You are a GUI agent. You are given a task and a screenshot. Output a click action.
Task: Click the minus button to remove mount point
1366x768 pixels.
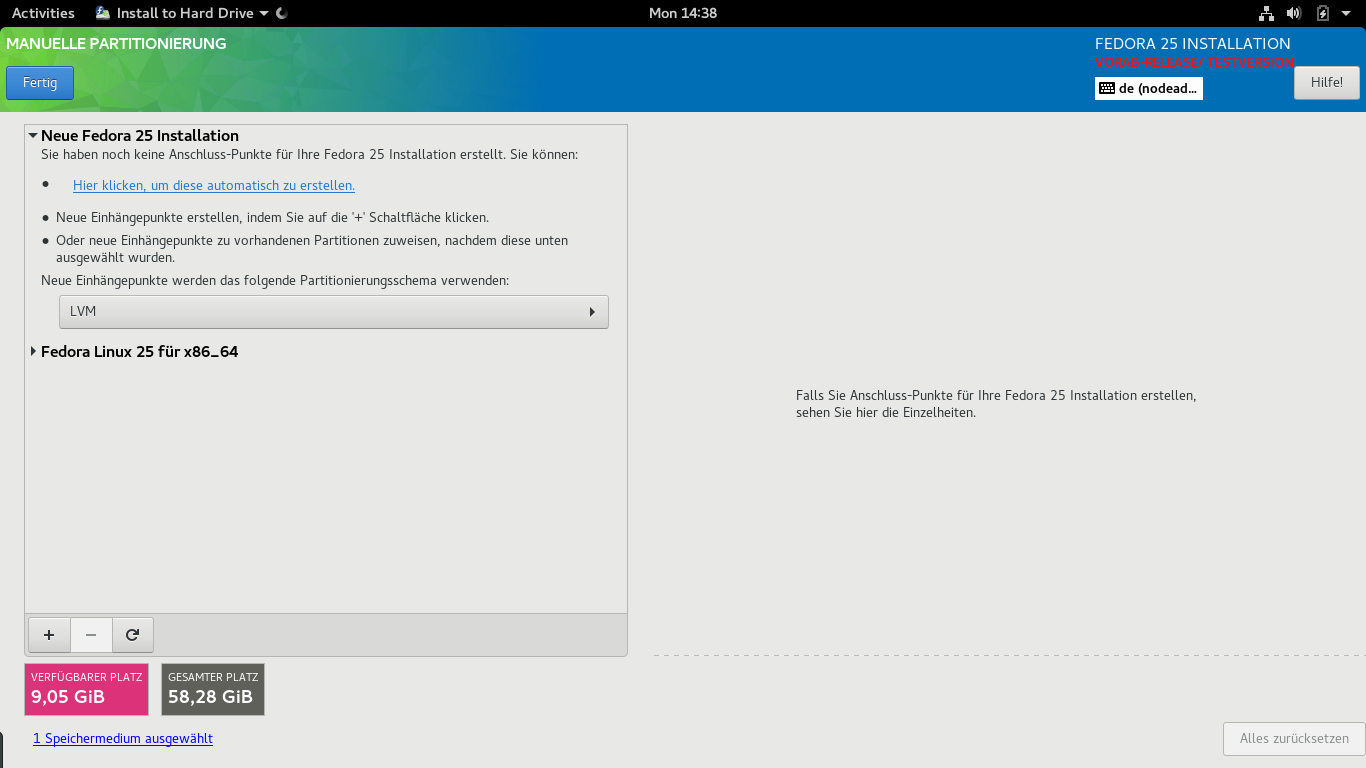[x=91, y=635]
